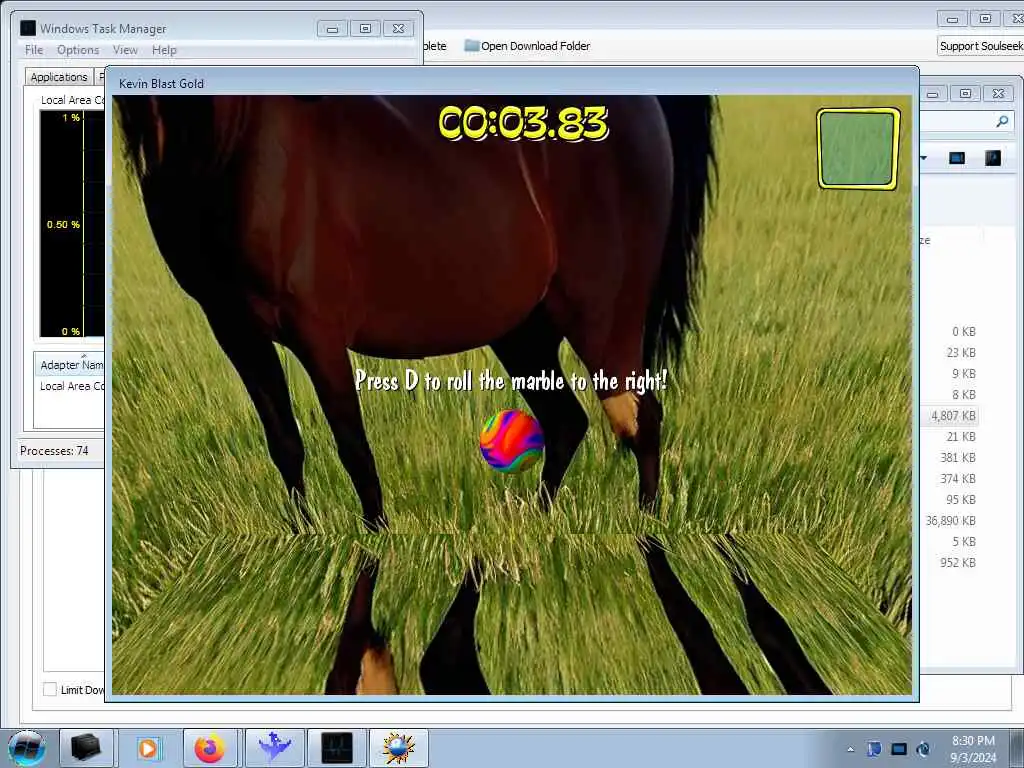Select the file sized 374 KB
Image resolution: width=1024 pixels, height=768 pixels.
[x=958, y=479]
